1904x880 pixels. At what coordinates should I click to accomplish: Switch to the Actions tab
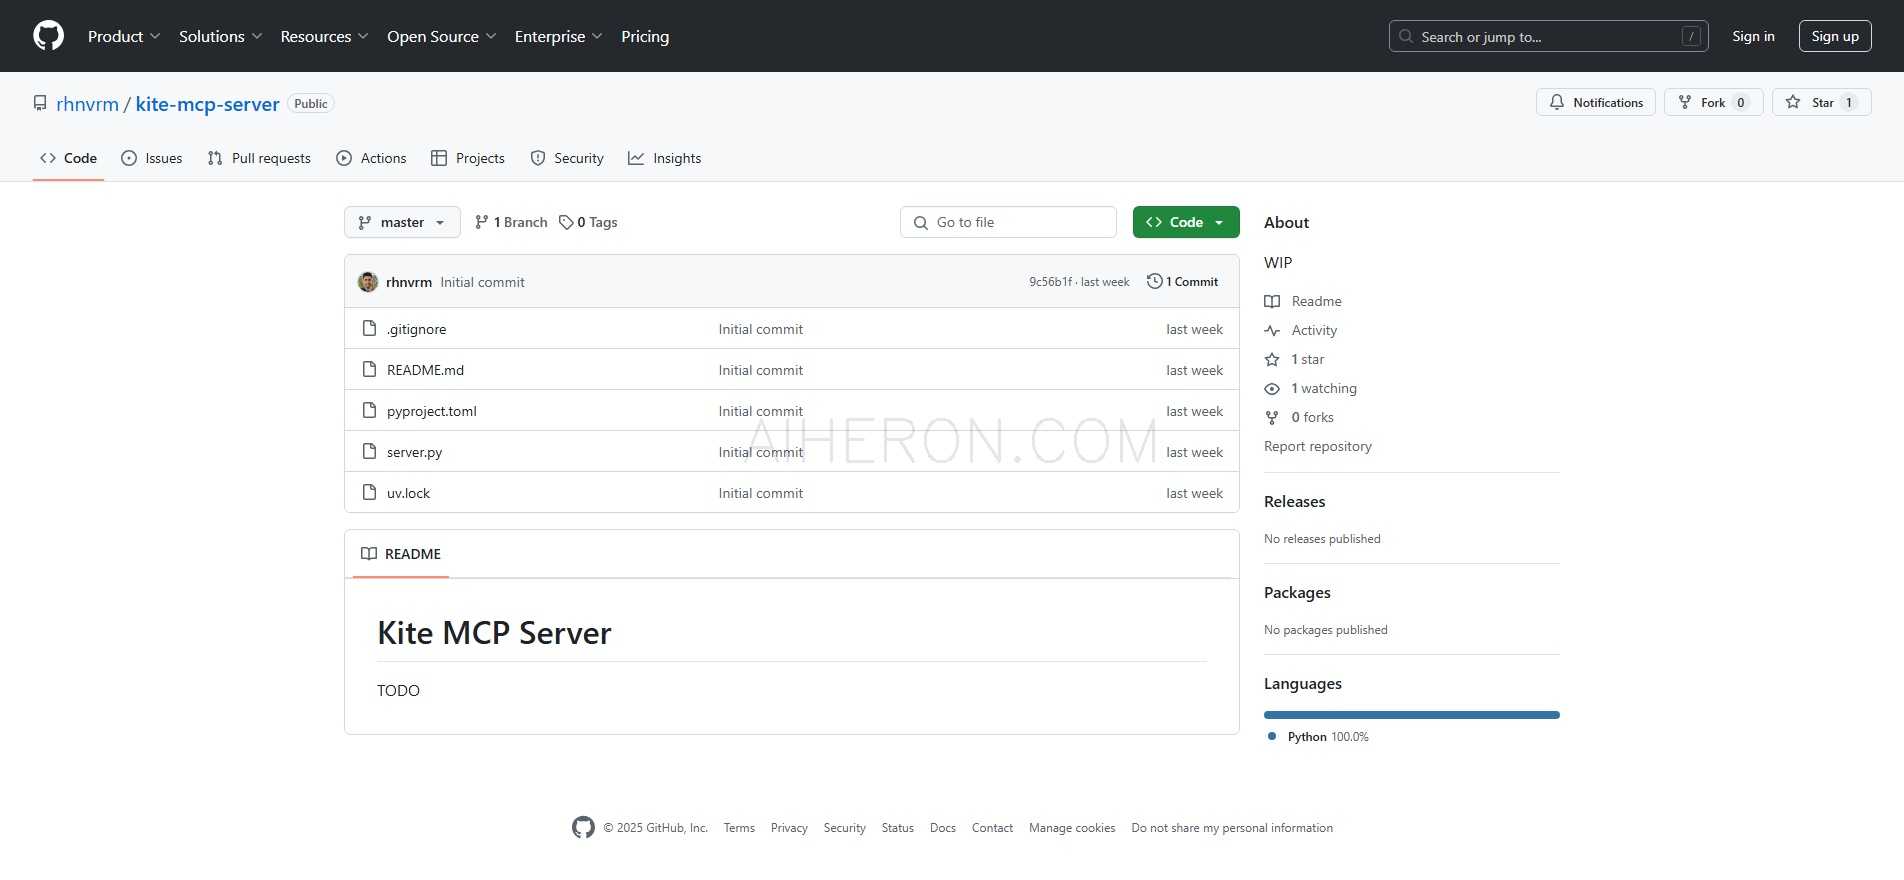click(x=371, y=158)
